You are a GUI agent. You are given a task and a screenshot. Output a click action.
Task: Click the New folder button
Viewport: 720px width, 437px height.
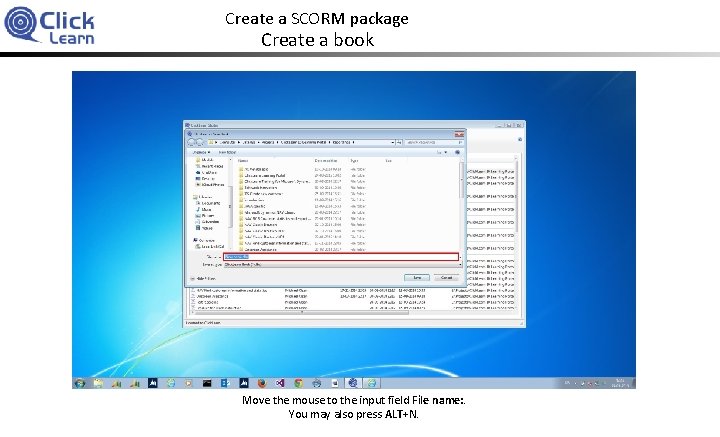click(227, 152)
